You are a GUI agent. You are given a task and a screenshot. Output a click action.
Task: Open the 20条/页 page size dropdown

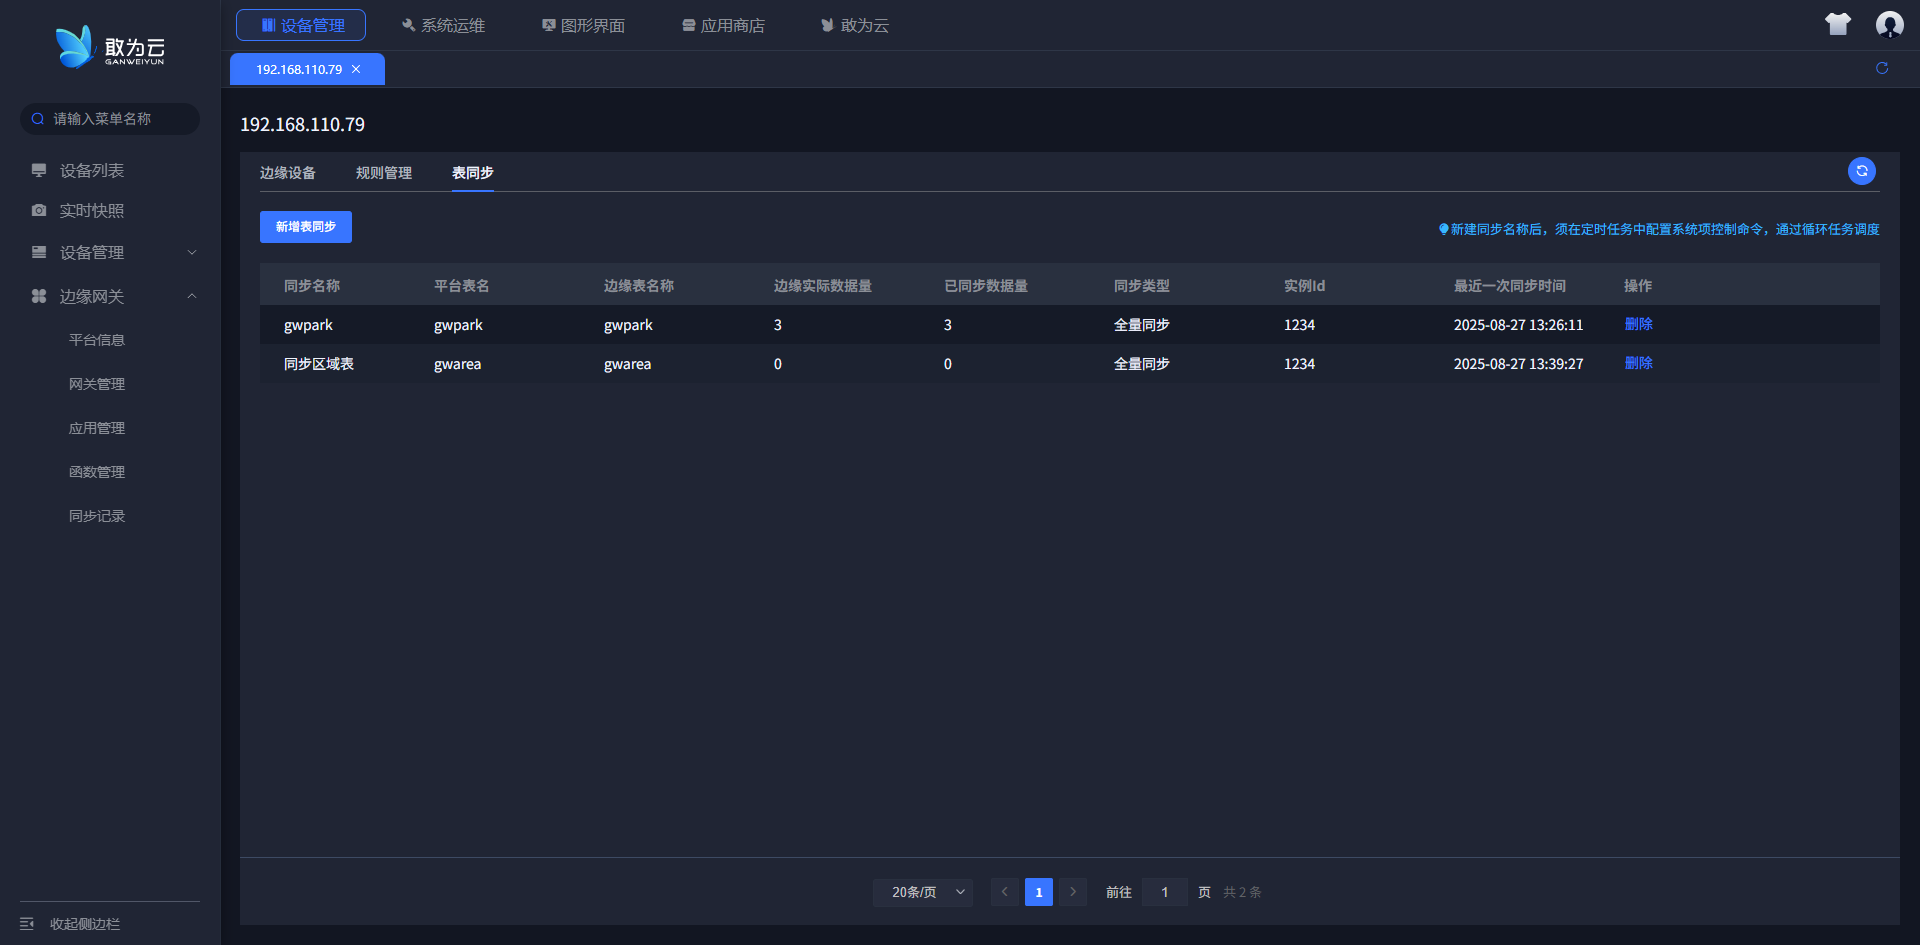click(922, 892)
